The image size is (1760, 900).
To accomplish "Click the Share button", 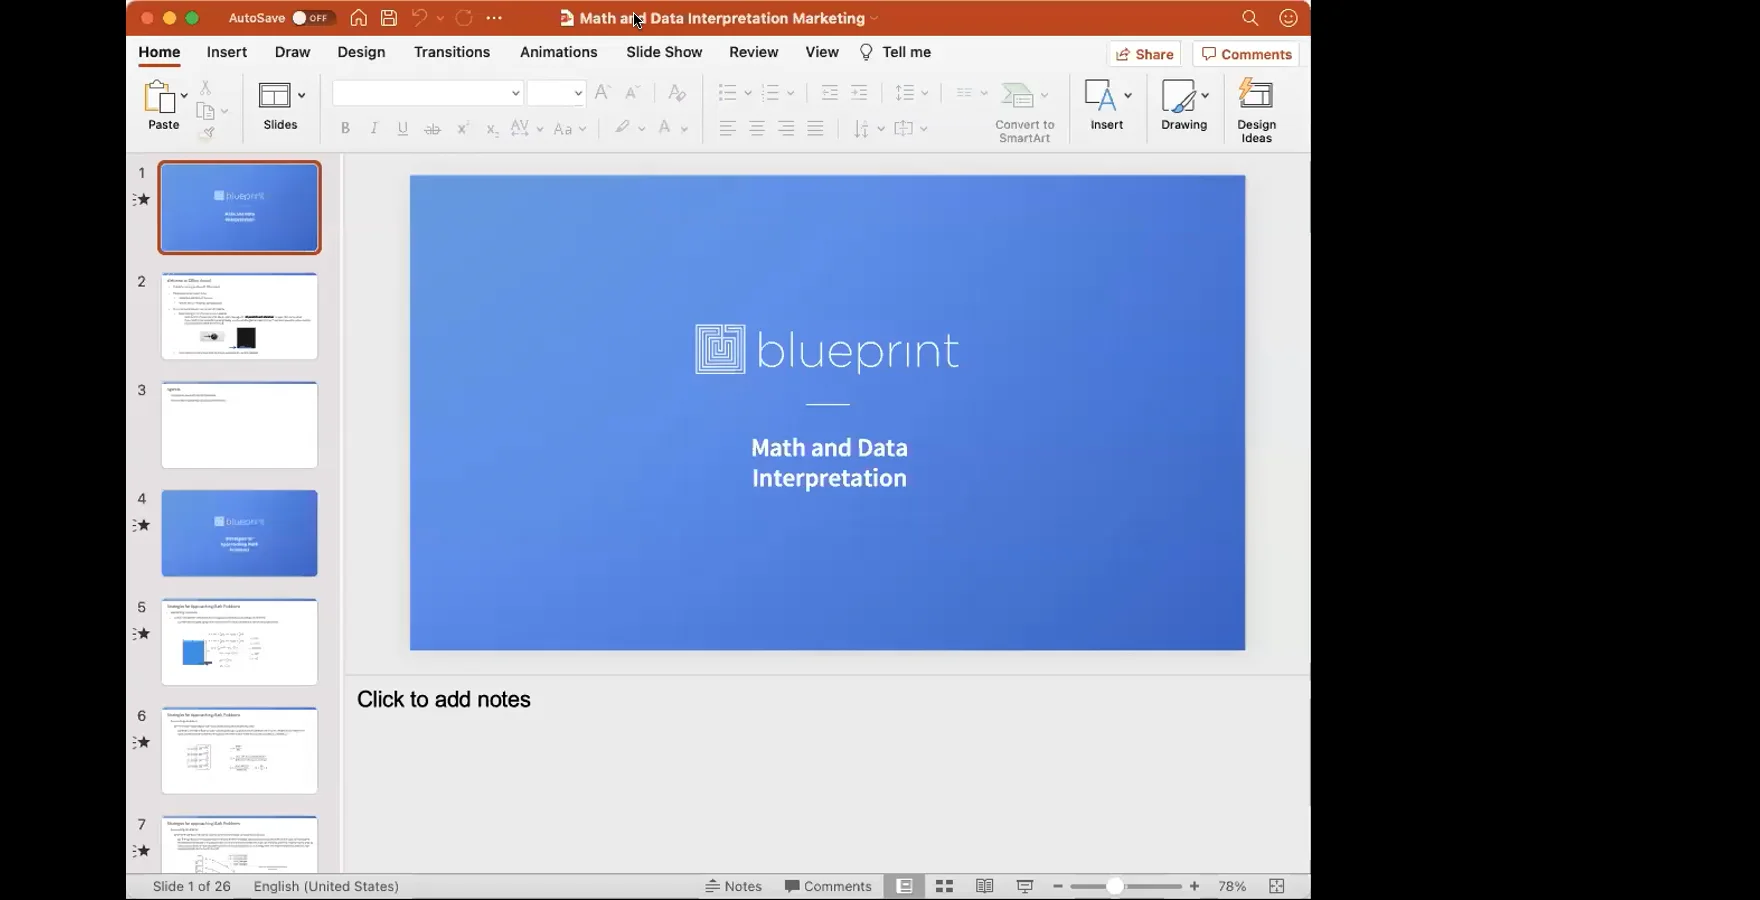I will [x=1144, y=54].
